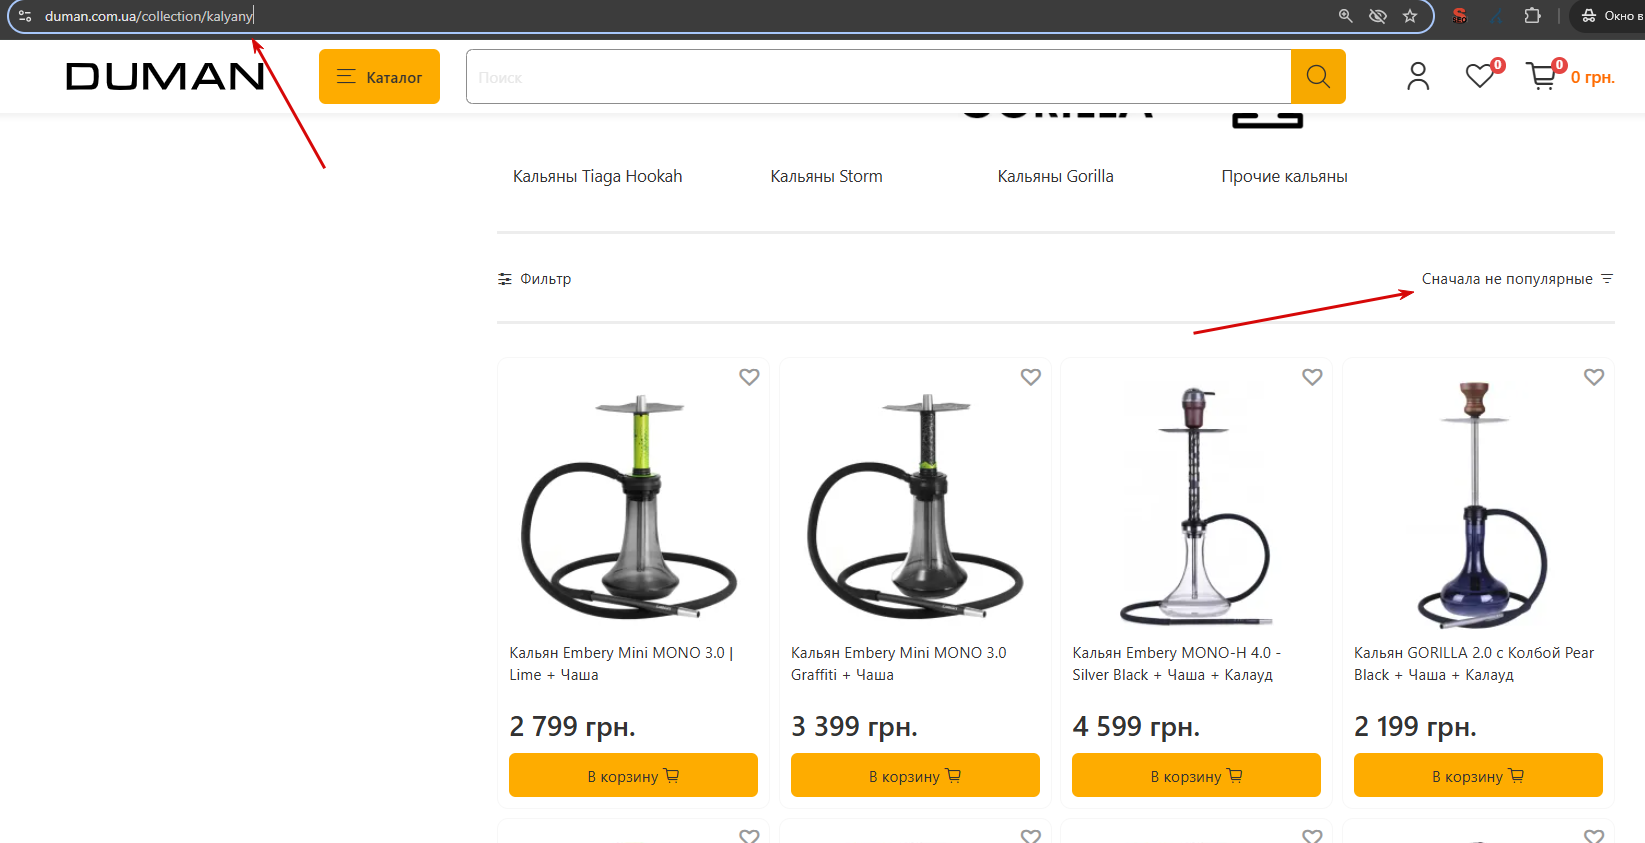Open the red S extension icon
1645x843 pixels.
[x=1460, y=16]
